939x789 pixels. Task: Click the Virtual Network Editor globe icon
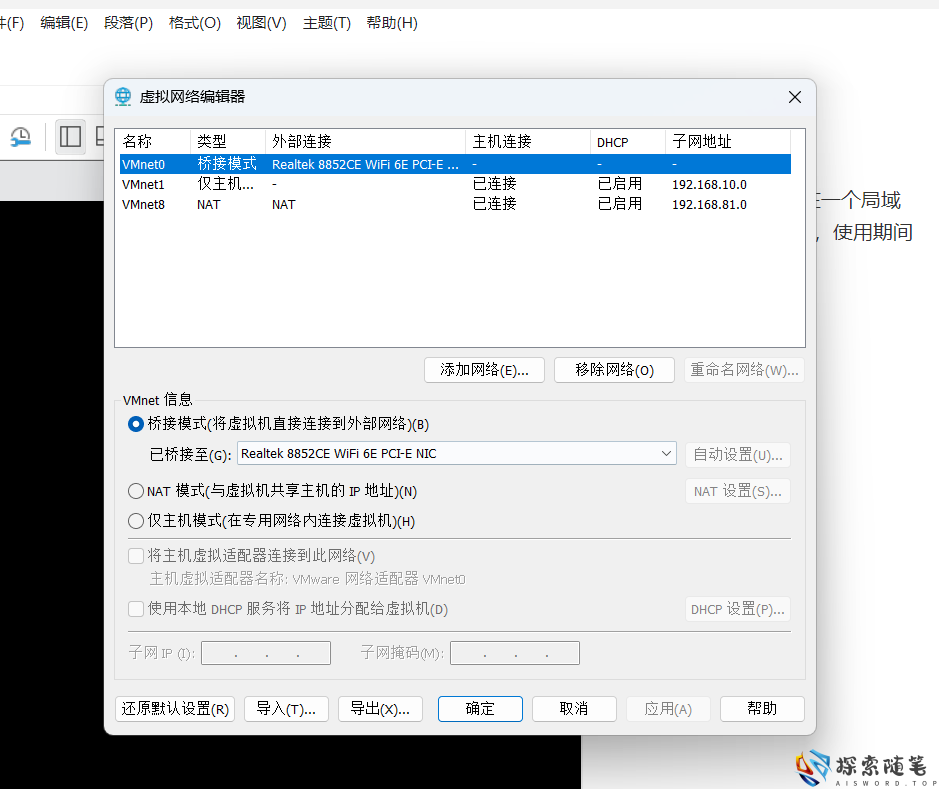click(x=122, y=96)
